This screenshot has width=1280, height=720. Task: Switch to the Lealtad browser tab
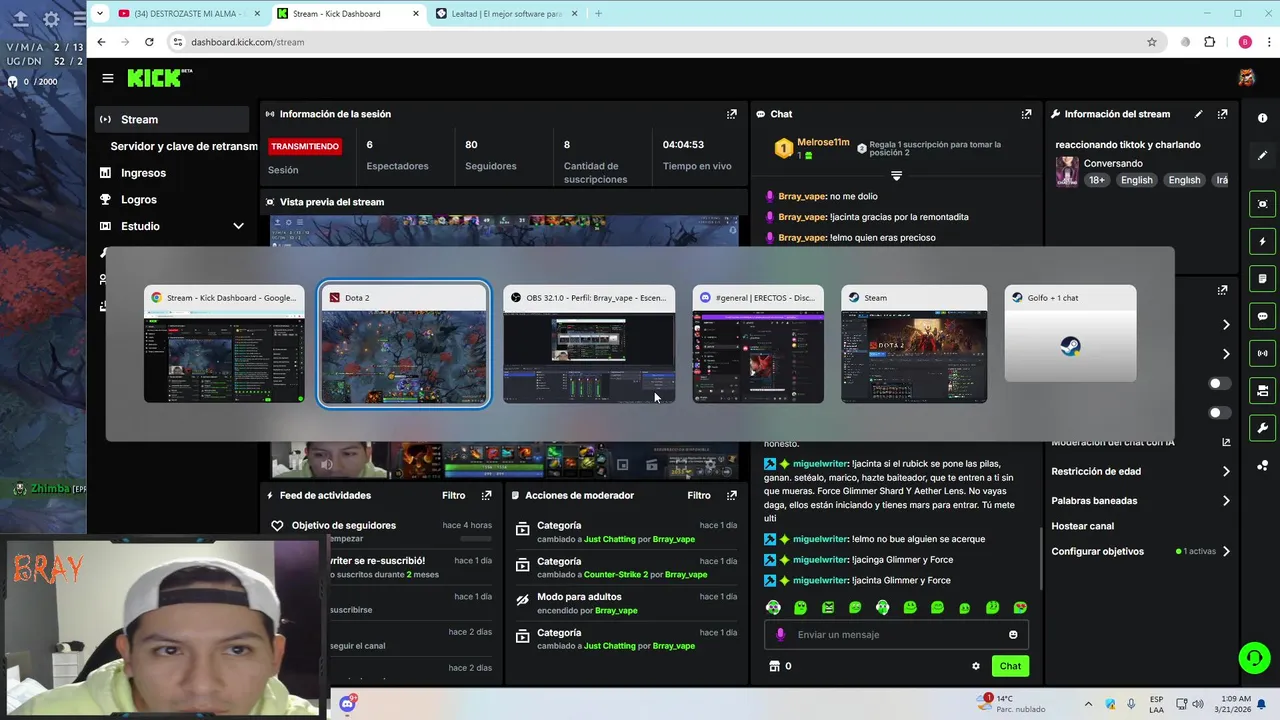505,13
